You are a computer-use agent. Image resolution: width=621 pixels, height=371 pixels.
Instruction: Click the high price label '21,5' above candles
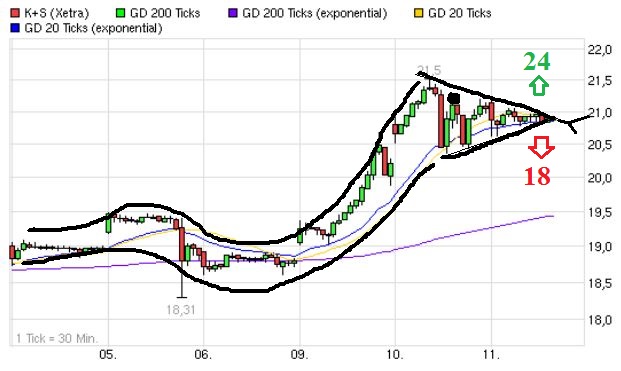click(x=429, y=70)
